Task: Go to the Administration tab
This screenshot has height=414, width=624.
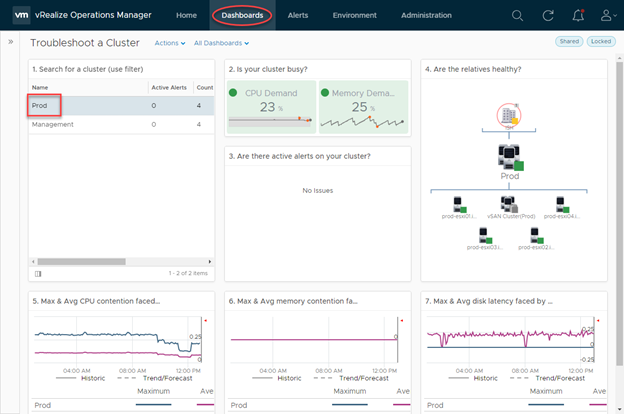Action: 426,15
